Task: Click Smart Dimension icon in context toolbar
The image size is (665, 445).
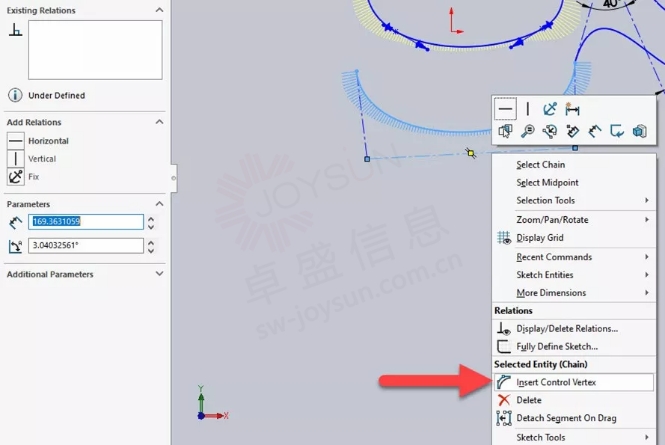Action: point(572,109)
